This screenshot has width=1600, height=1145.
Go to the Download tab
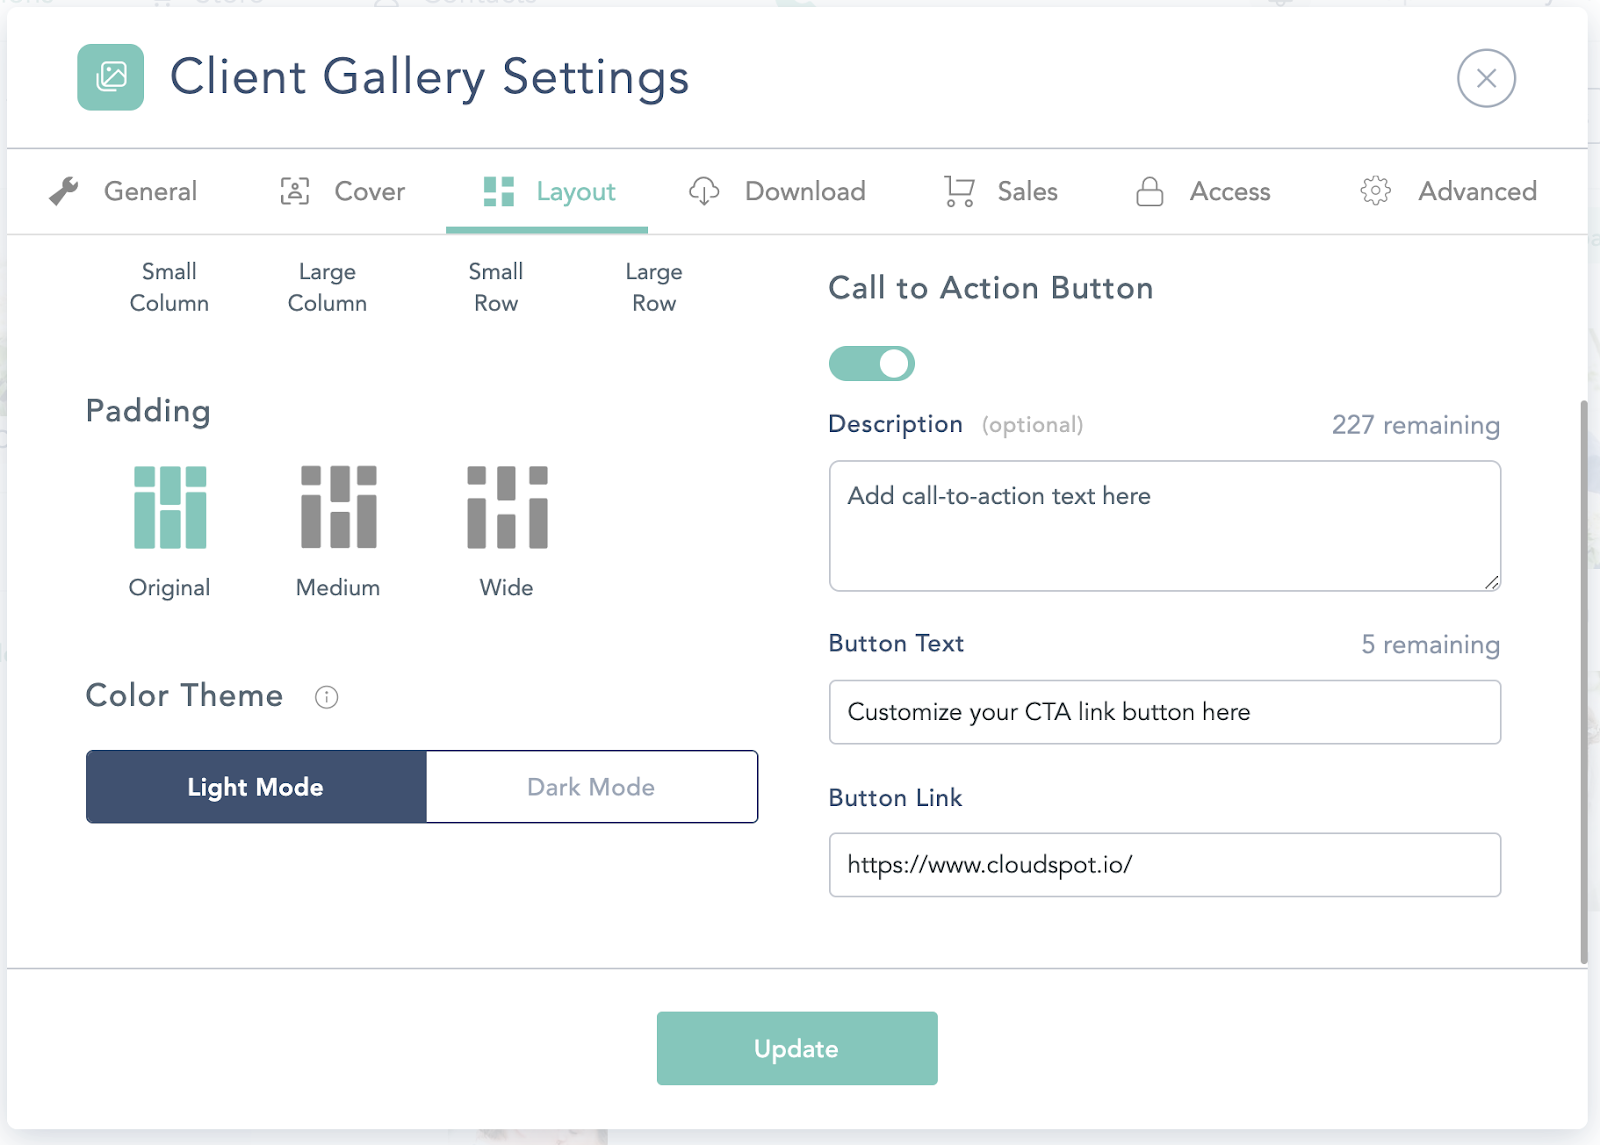coord(777,191)
